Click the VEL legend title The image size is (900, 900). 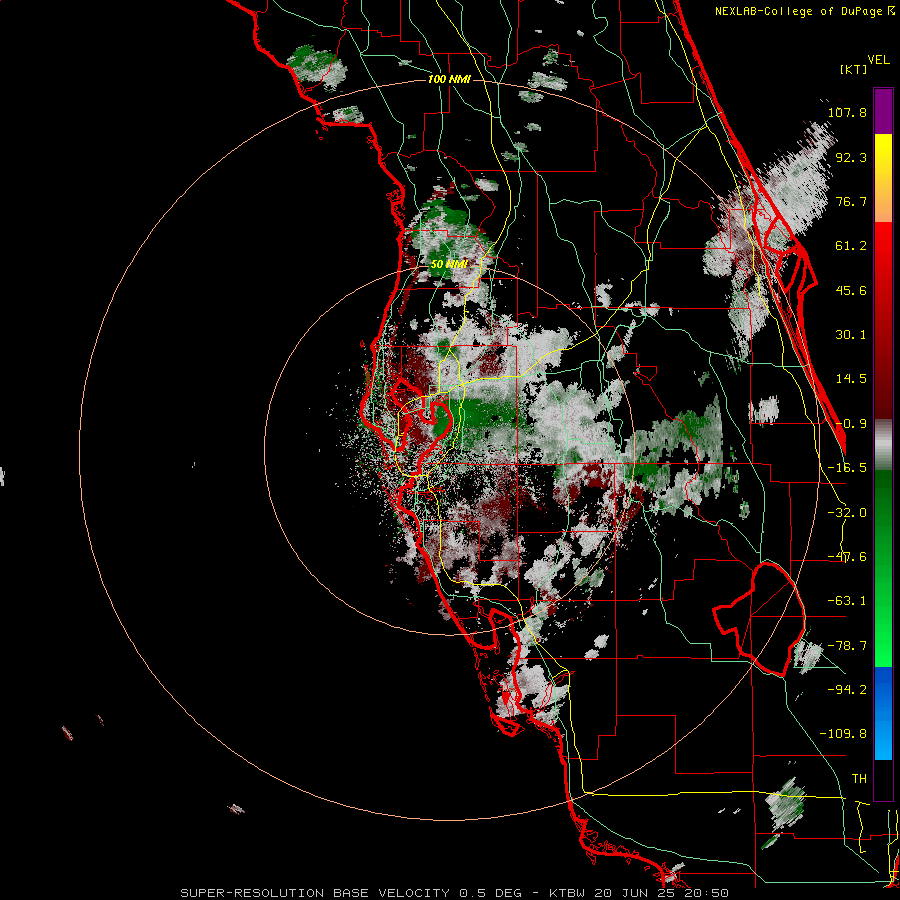(x=878, y=60)
